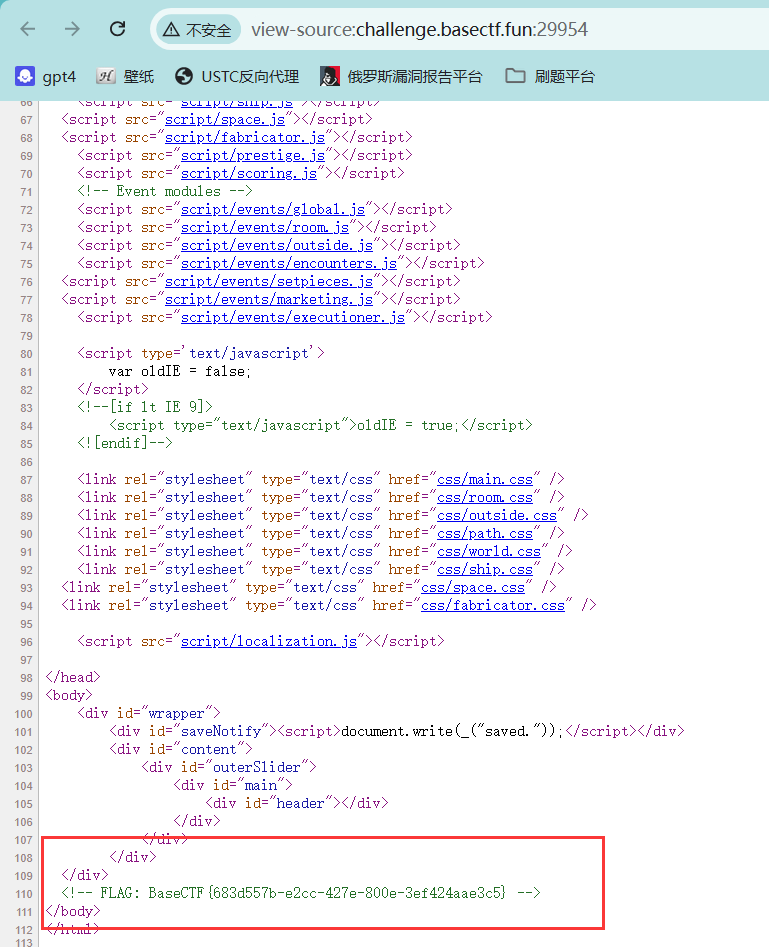Open the css/outside.css link
Image resolution: width=769 pixels, height=947 pixels.
click(497, 515)
